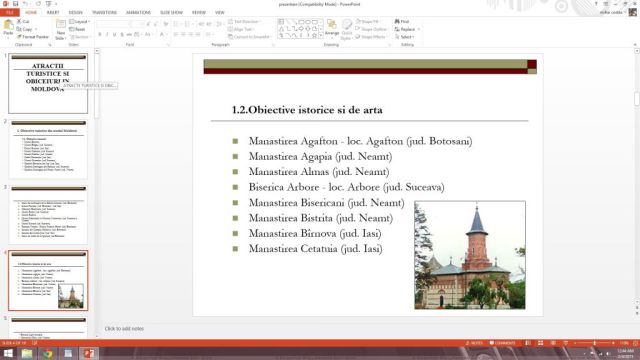Image resolution: width=640 pixels, height=360 pixels.
Task: Open the Align Text dropdown
Action: (241, 29)
